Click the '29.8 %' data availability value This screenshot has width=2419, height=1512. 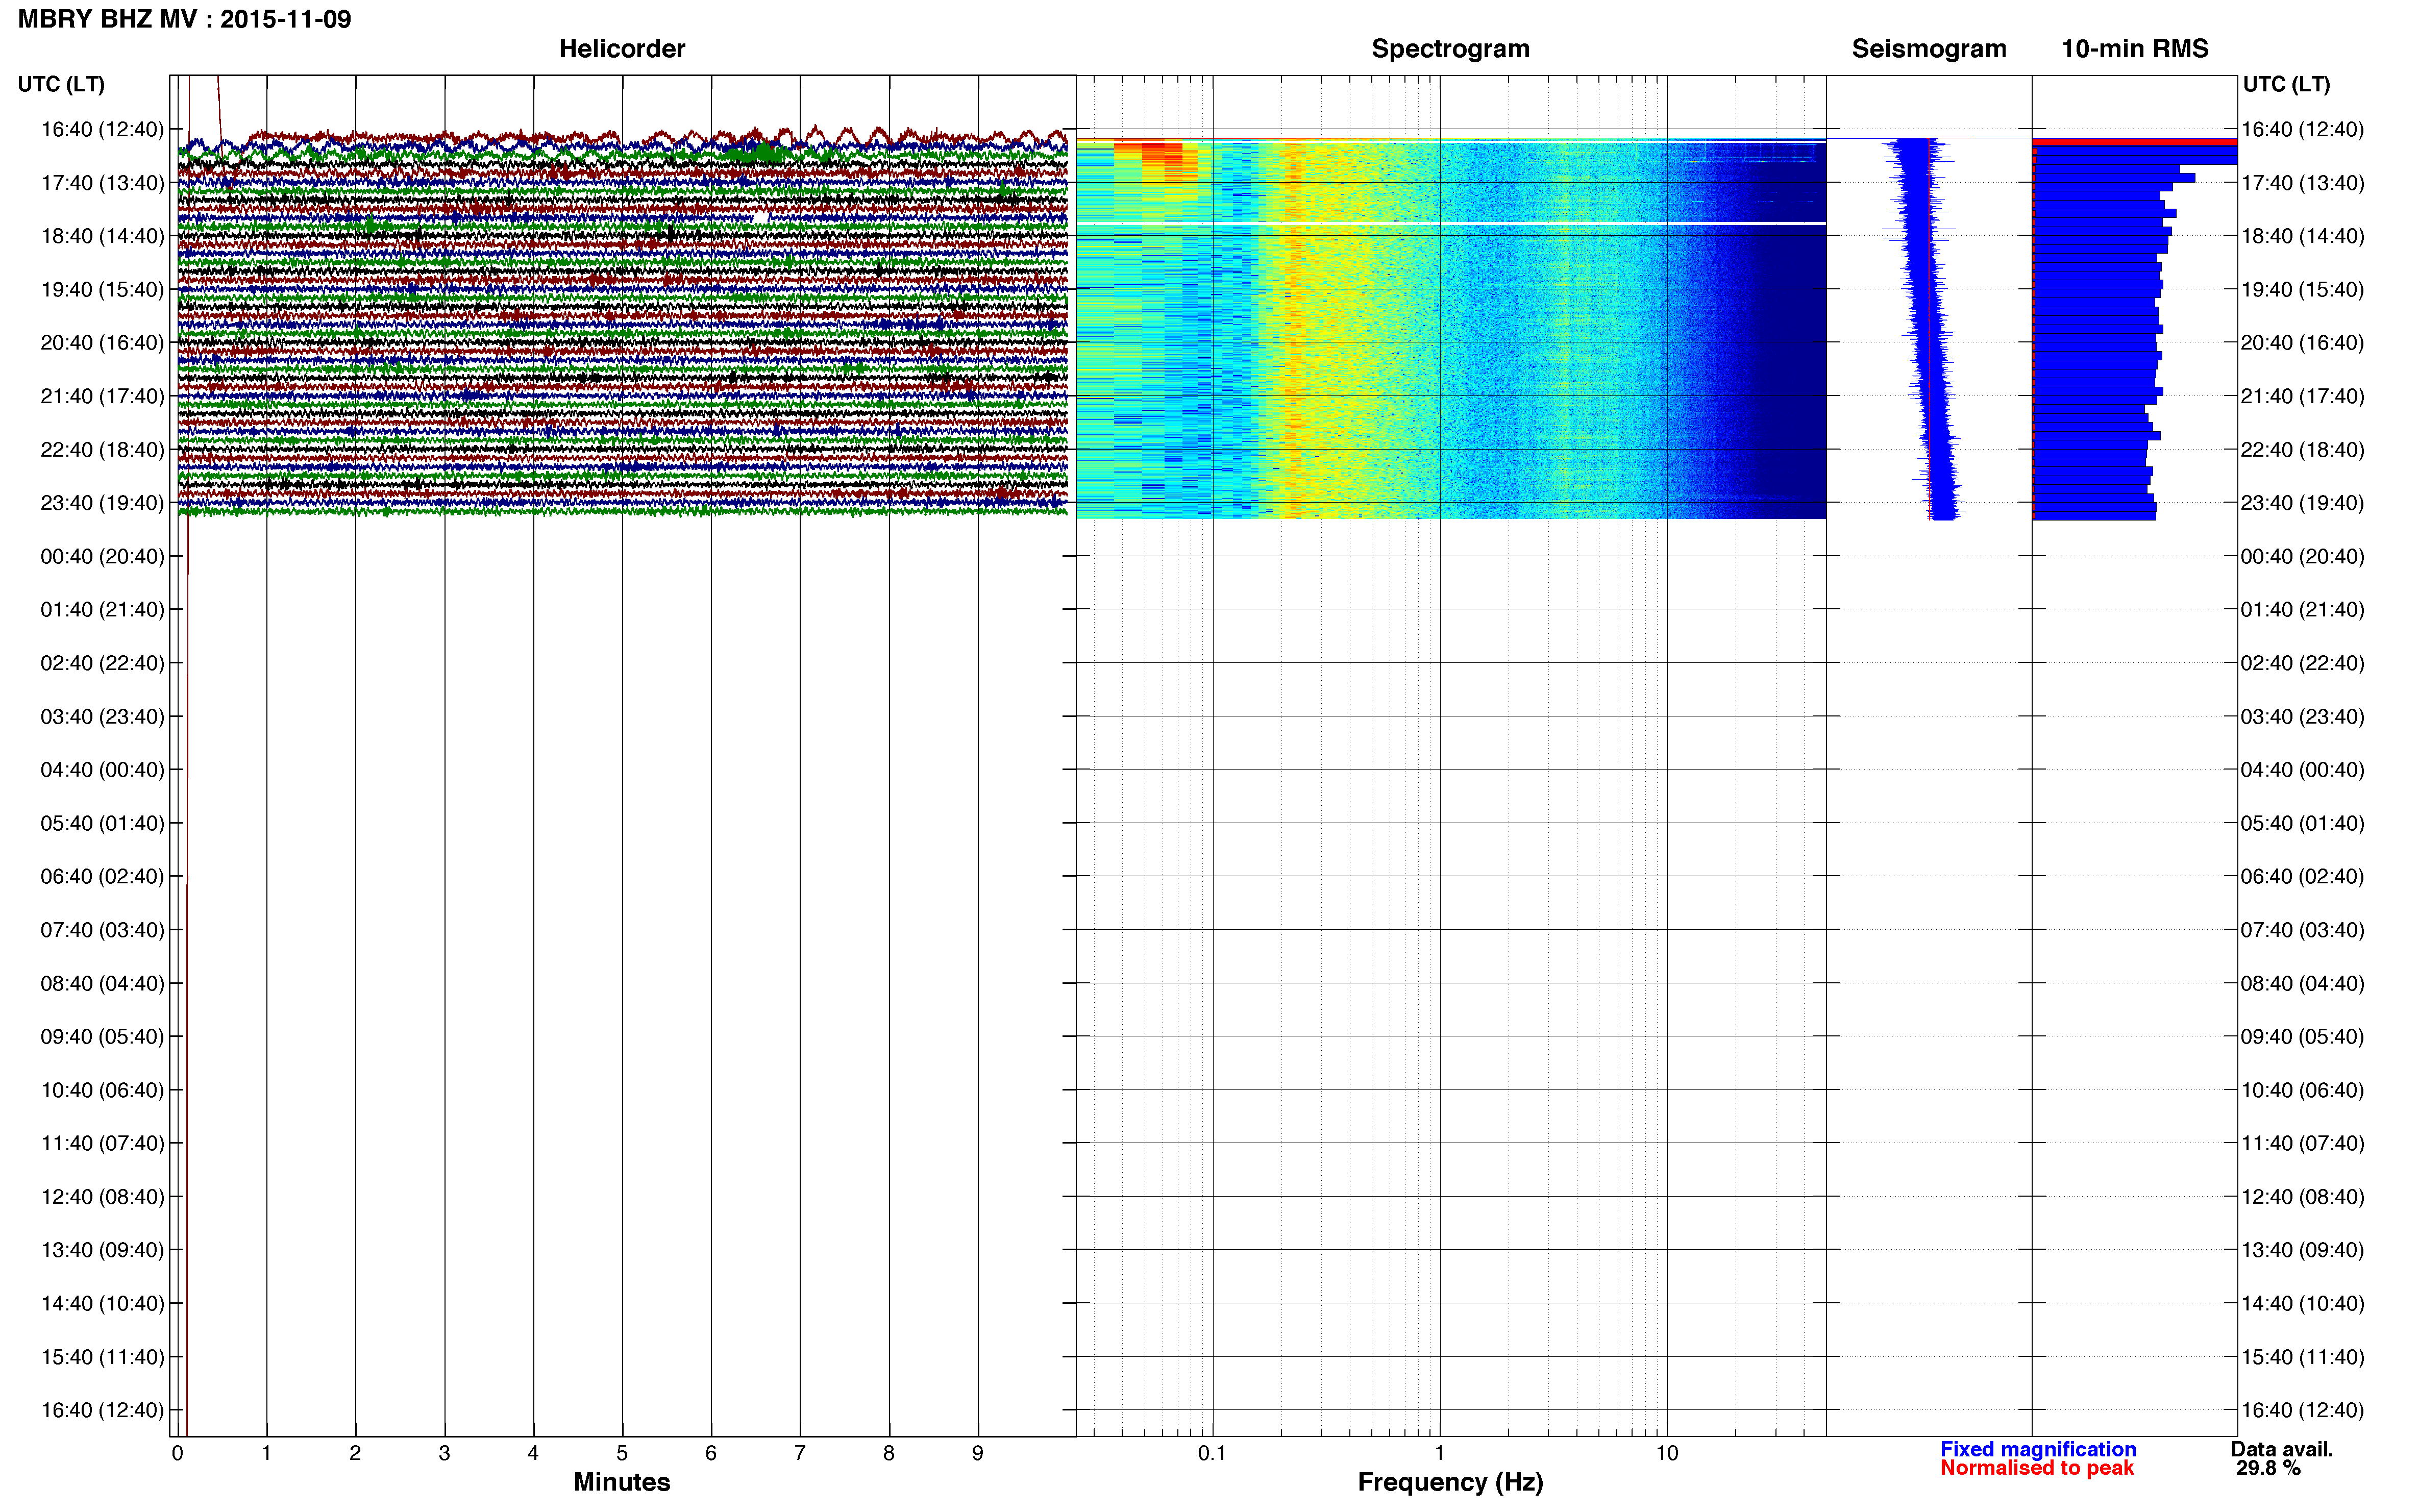click(x=2269, y=1468)
